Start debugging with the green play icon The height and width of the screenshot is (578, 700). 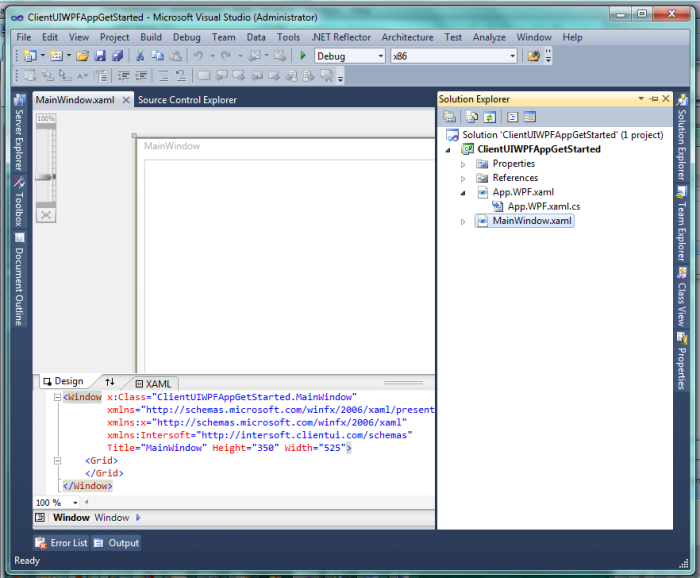(x=303, y=56)
